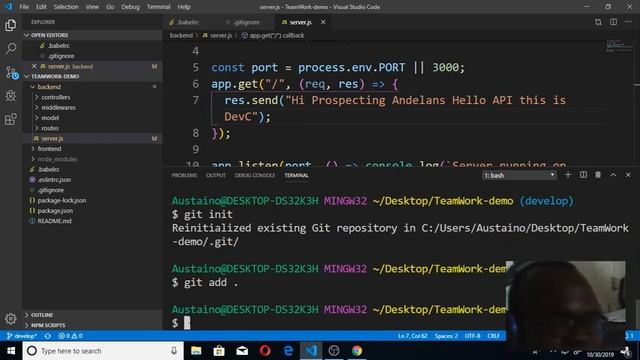Open server.js in the backend tree
The image size is (640, 360).
click(93, 138)
